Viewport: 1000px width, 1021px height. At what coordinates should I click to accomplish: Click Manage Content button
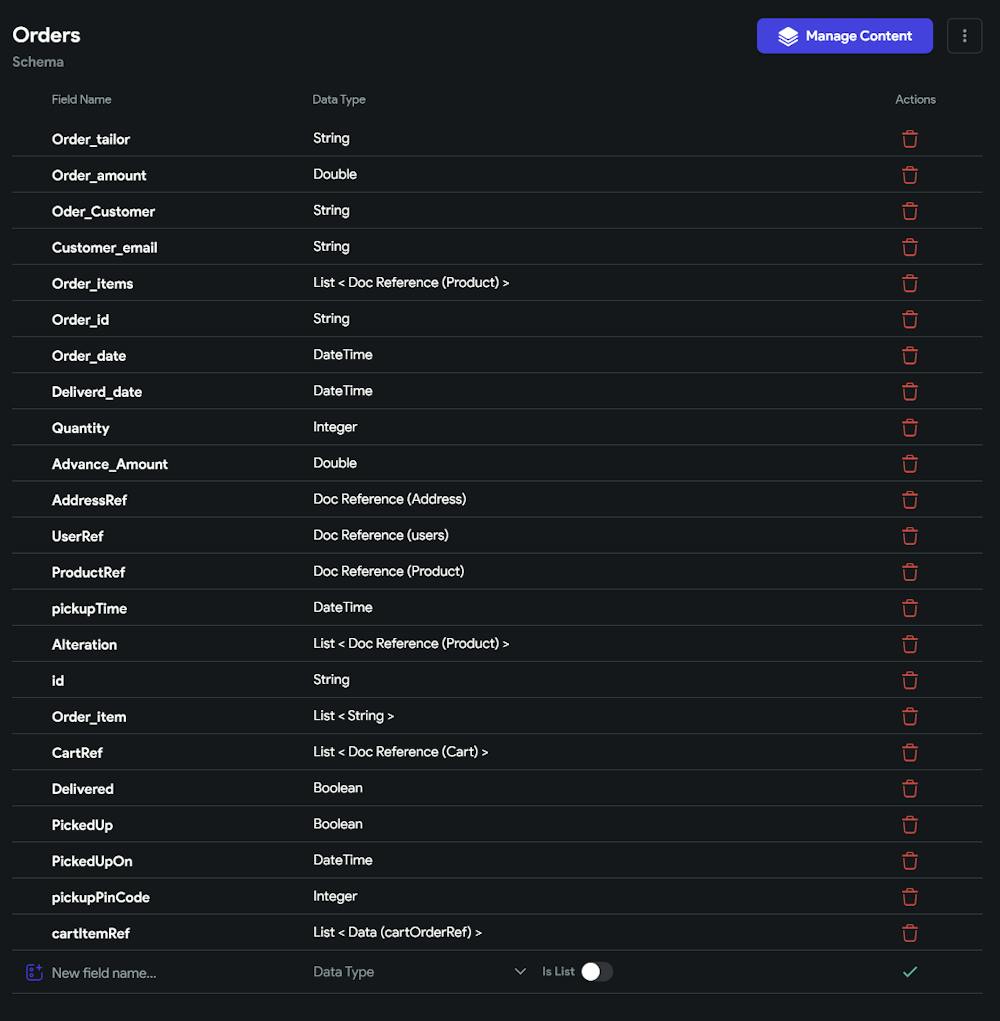pos(844,36)
